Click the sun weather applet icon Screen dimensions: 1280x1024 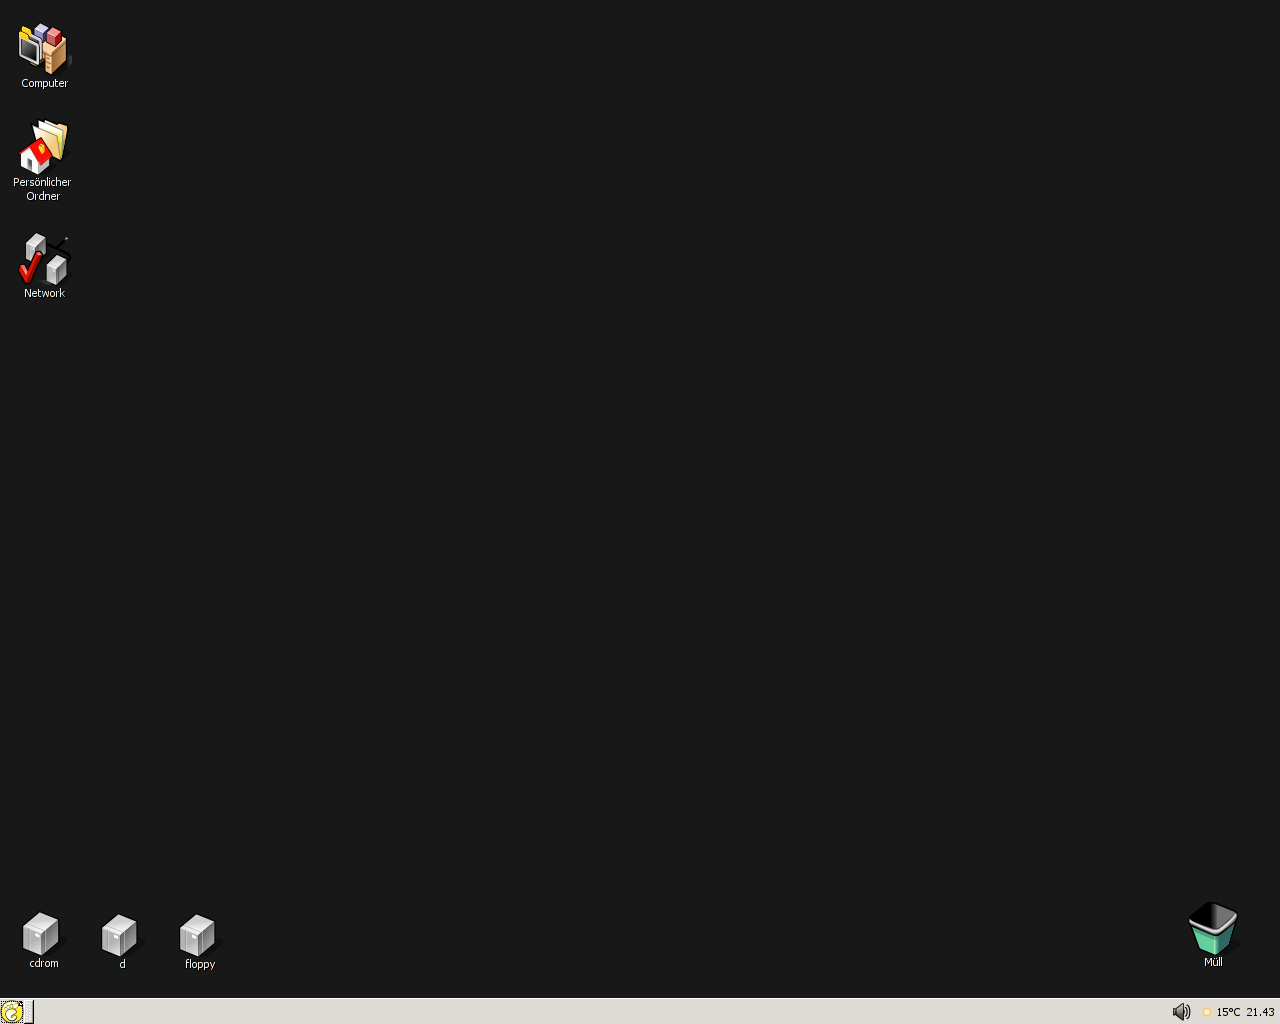click(1207, 1012)
